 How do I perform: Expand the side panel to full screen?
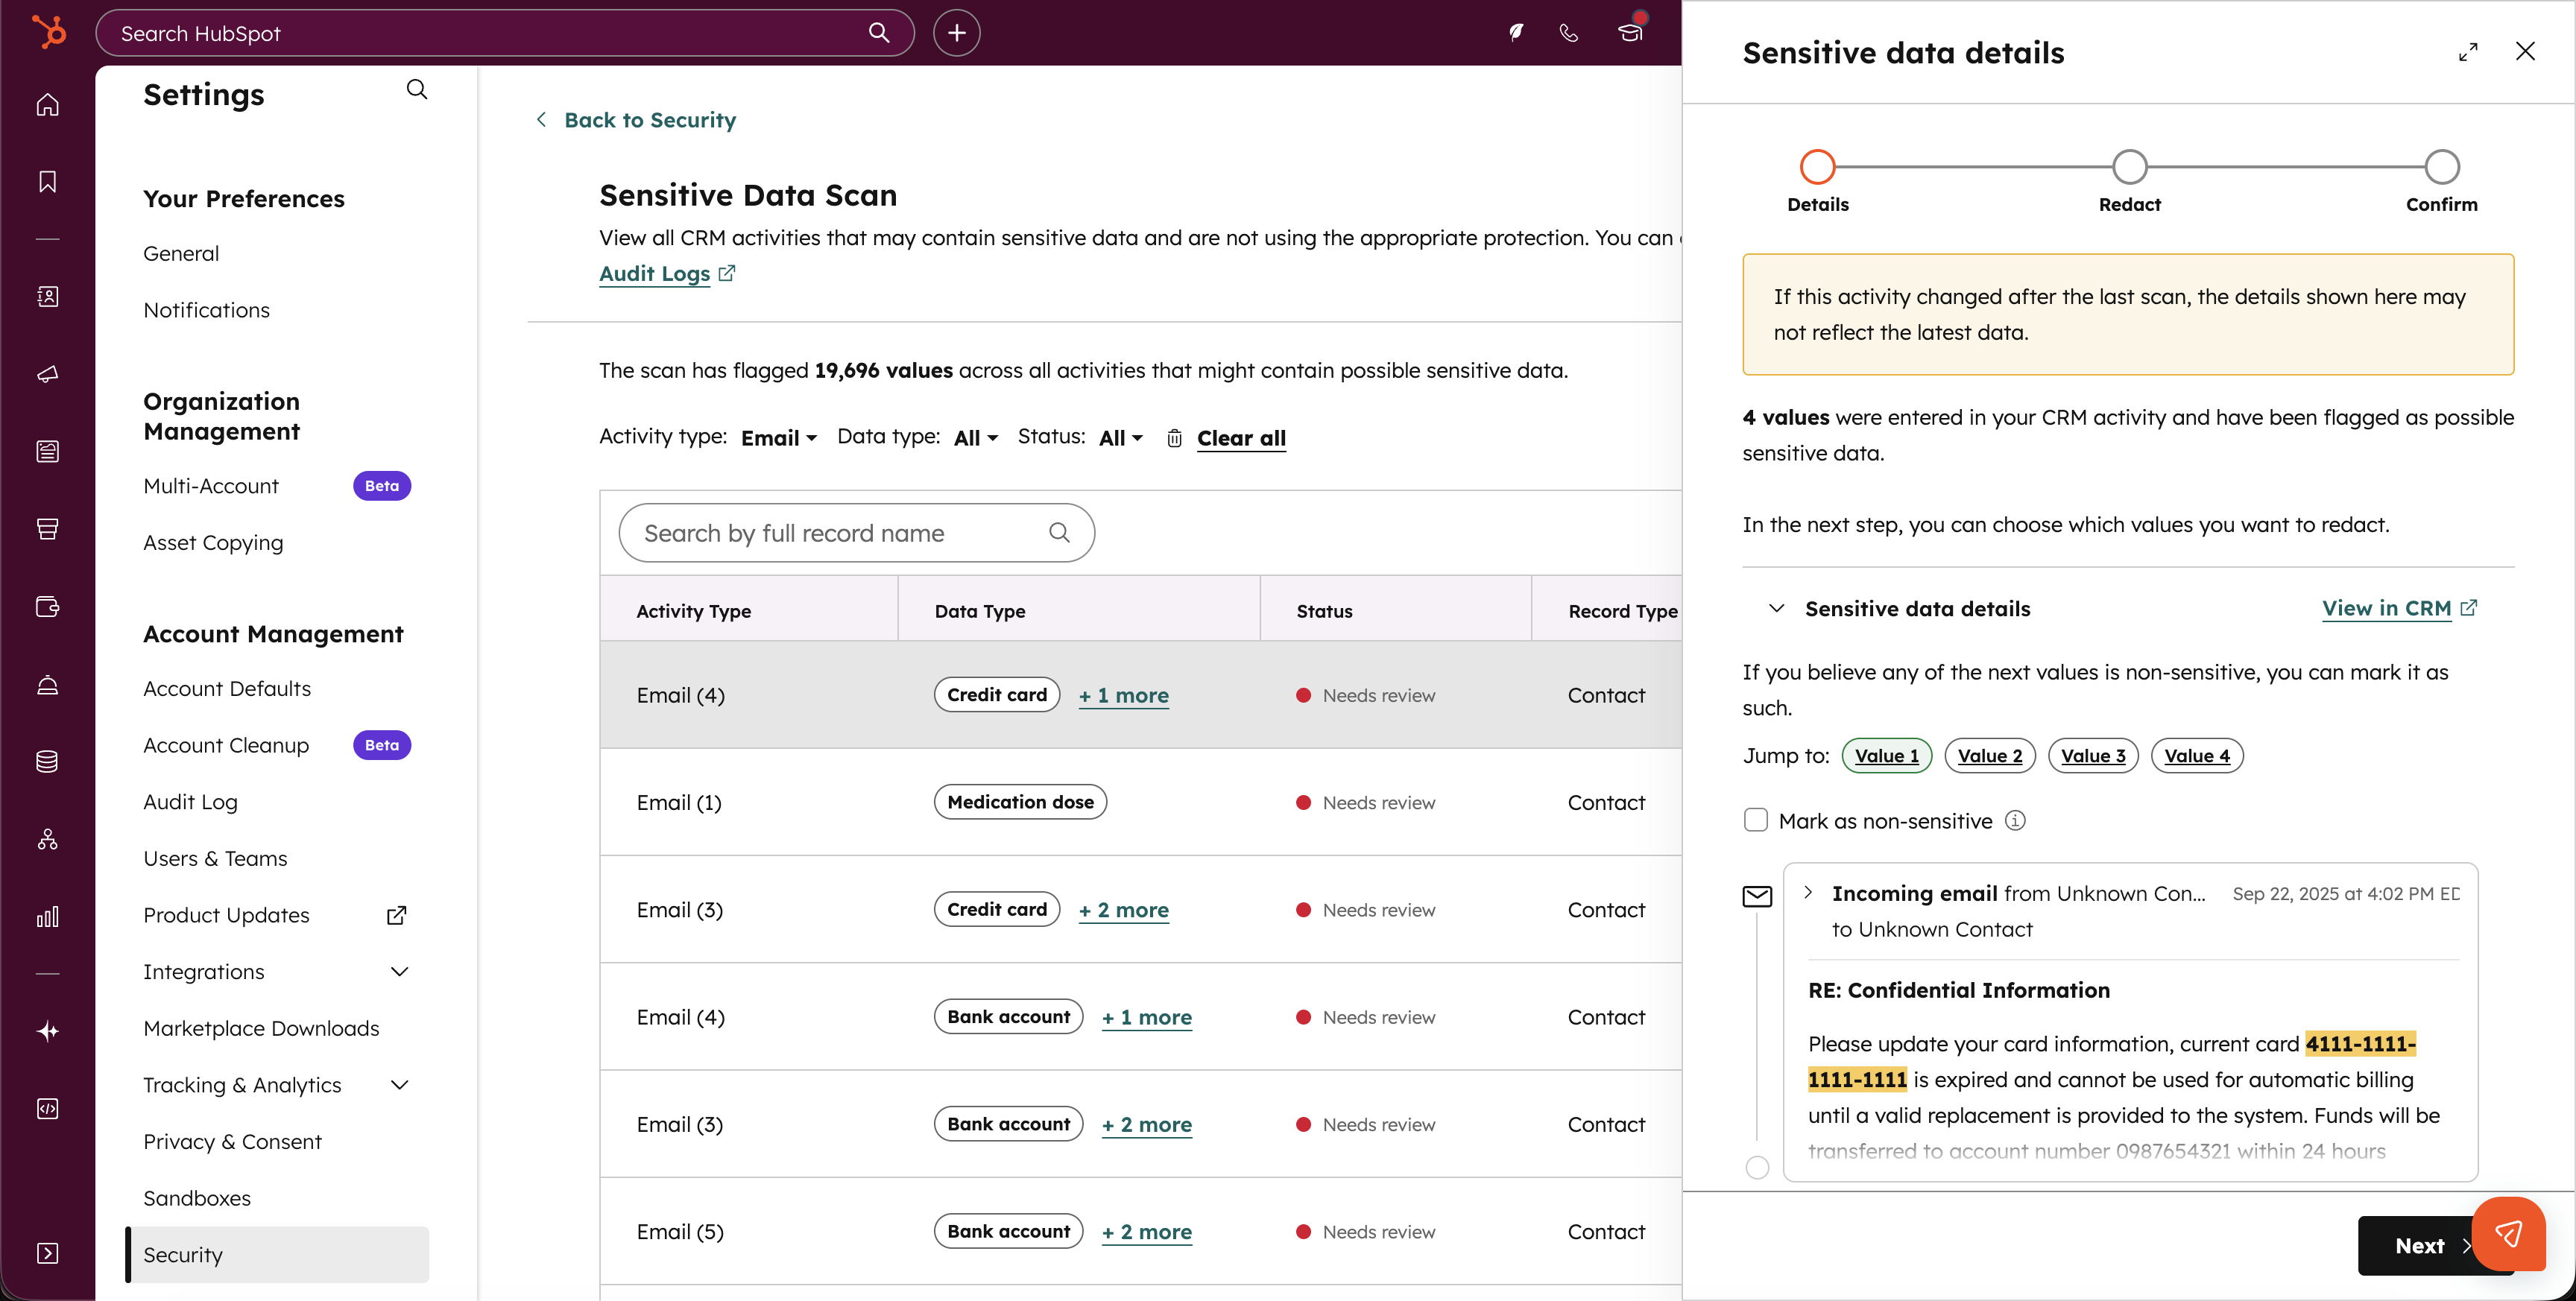(x=2467, y=52)
